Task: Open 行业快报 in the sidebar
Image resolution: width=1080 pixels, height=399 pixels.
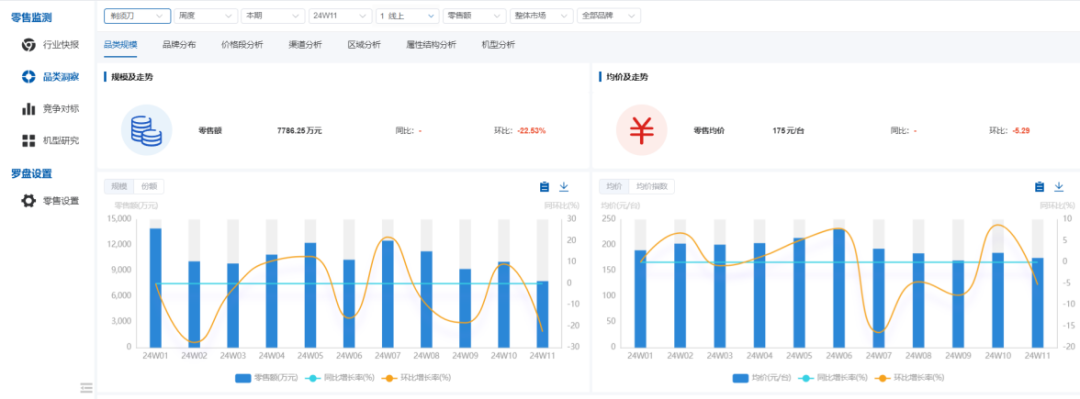Action: point(61,45)
